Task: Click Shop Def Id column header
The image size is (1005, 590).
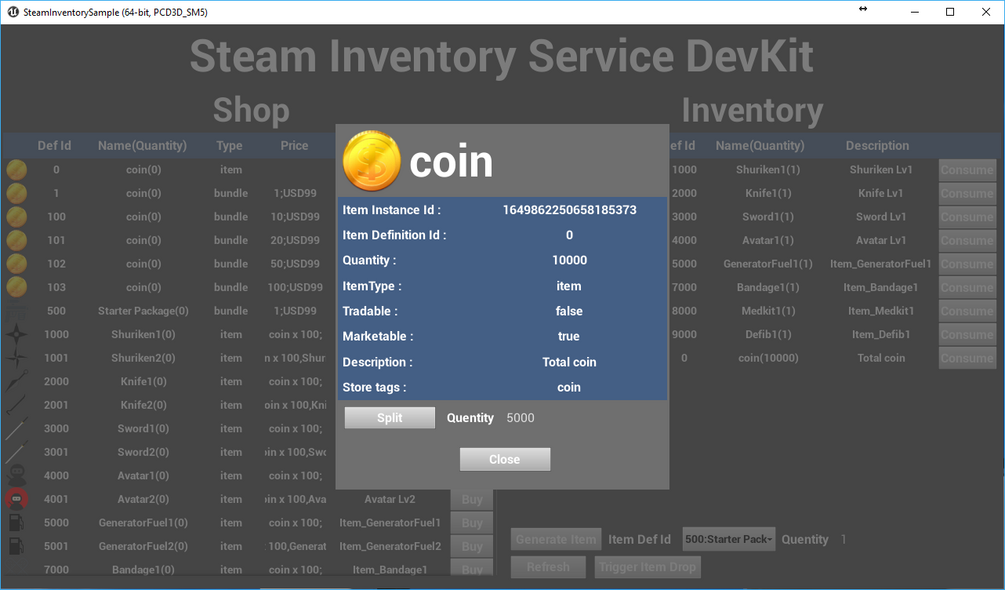Action: tap(54, 145)
